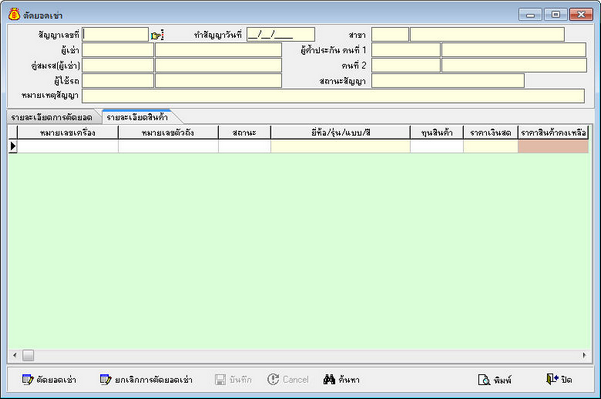Click the ตัดยอดเช่า button

[49, 380]
